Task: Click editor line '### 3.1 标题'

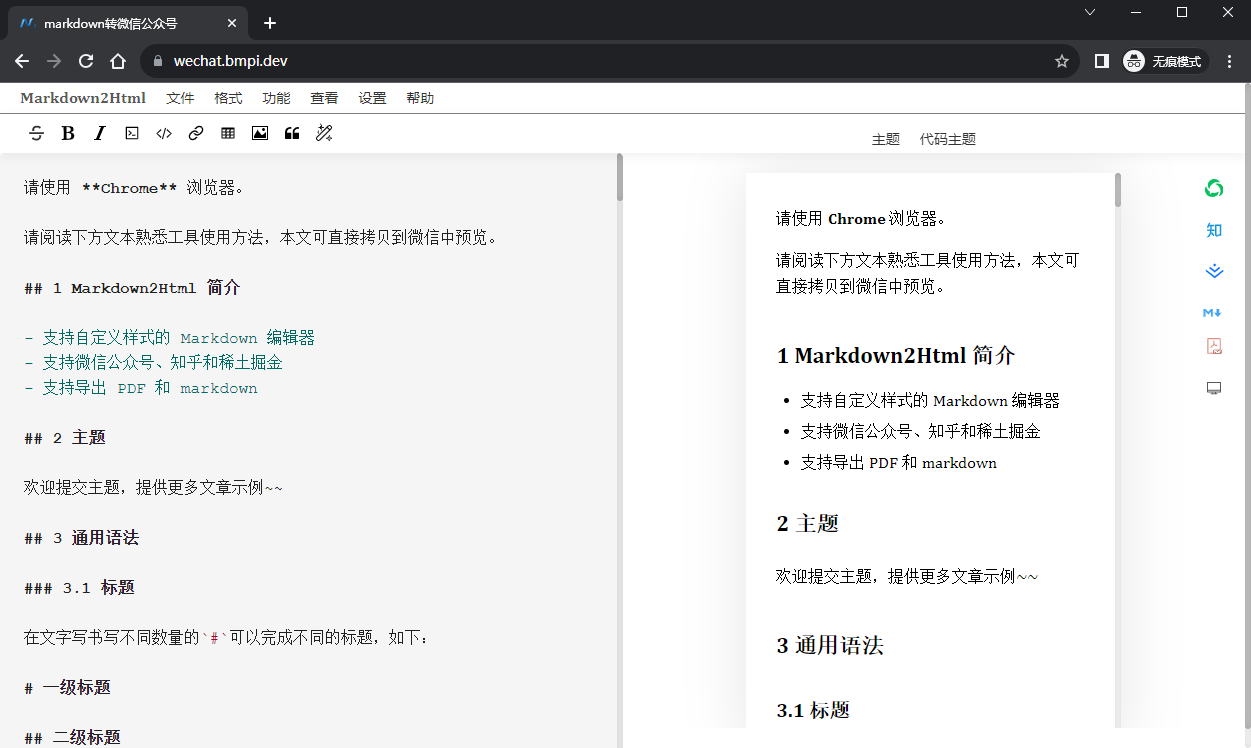Action: pyautogui.click(x=79, y=588)
